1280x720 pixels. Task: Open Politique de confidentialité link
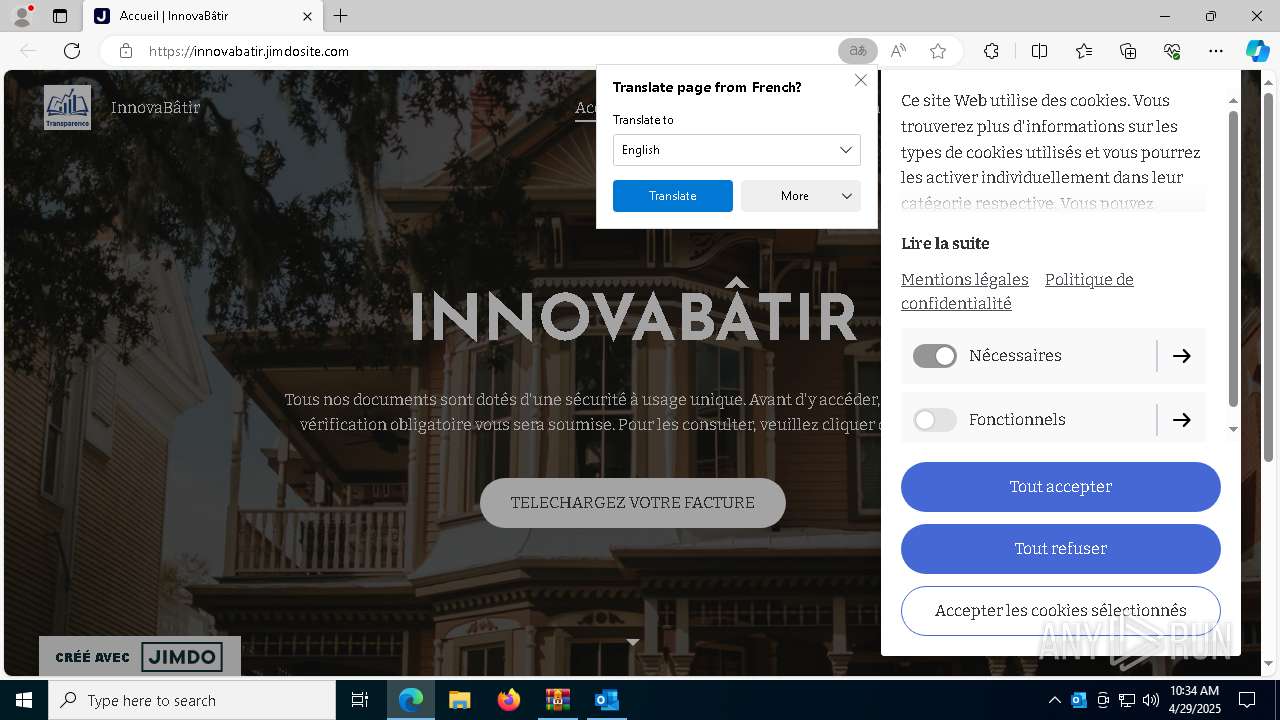[x=1017, y=291]
